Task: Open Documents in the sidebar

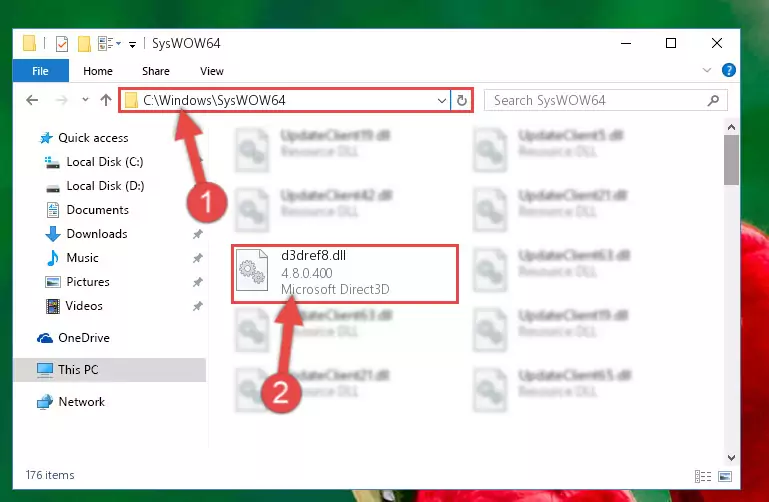Action: pos(98,210)
